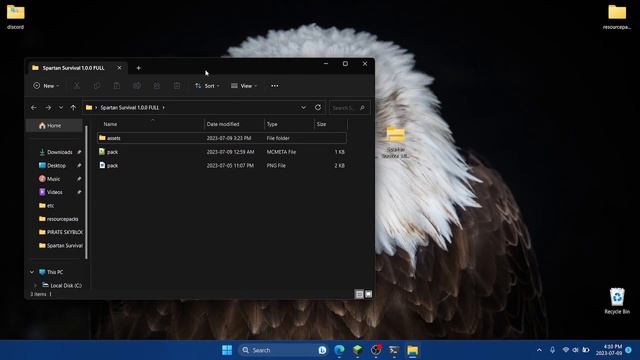Select the resourcepacks folder icon on desktop
Viewport: 640px width, 360px height.
pos(617,17)
